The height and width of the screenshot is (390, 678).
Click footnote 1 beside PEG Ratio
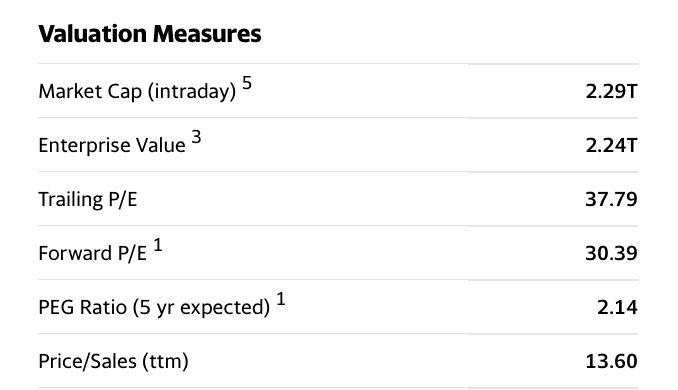coord(281,299)
